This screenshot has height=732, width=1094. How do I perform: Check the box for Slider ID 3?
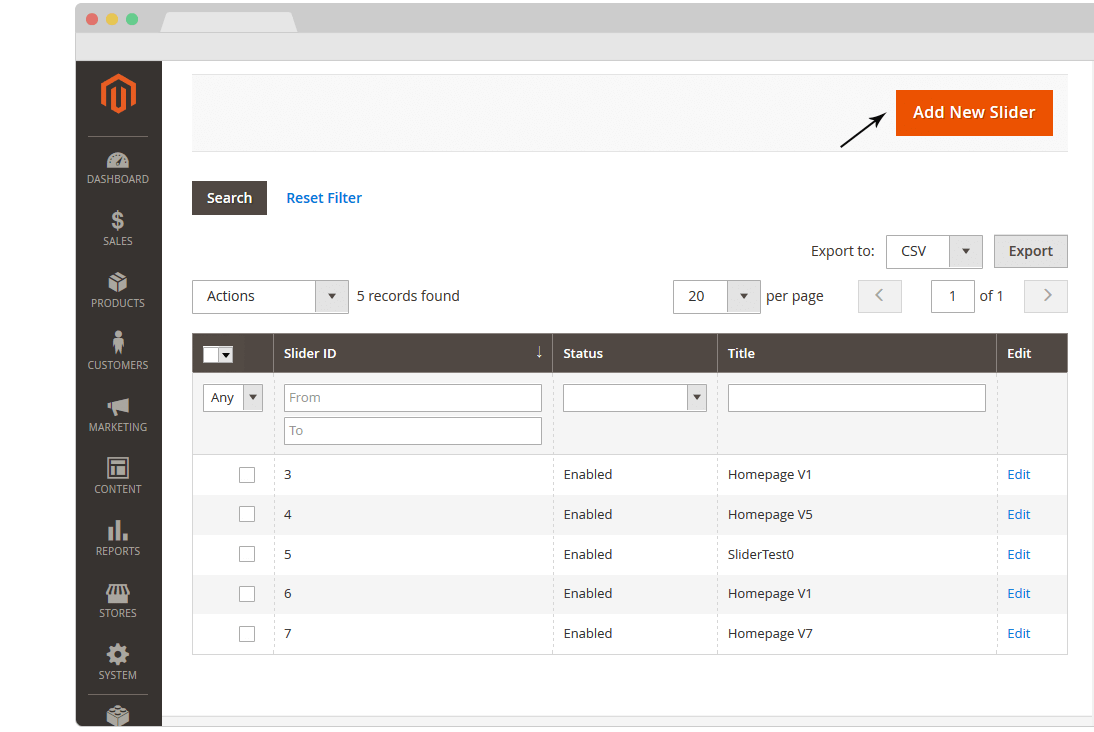247,475
